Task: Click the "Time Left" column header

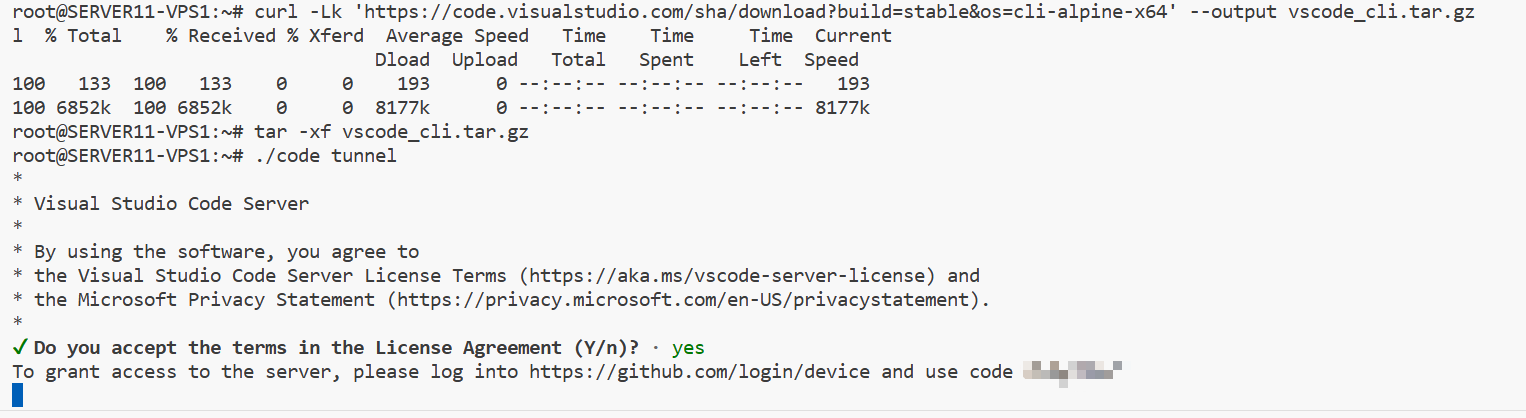Action: (x=765, y=48)
